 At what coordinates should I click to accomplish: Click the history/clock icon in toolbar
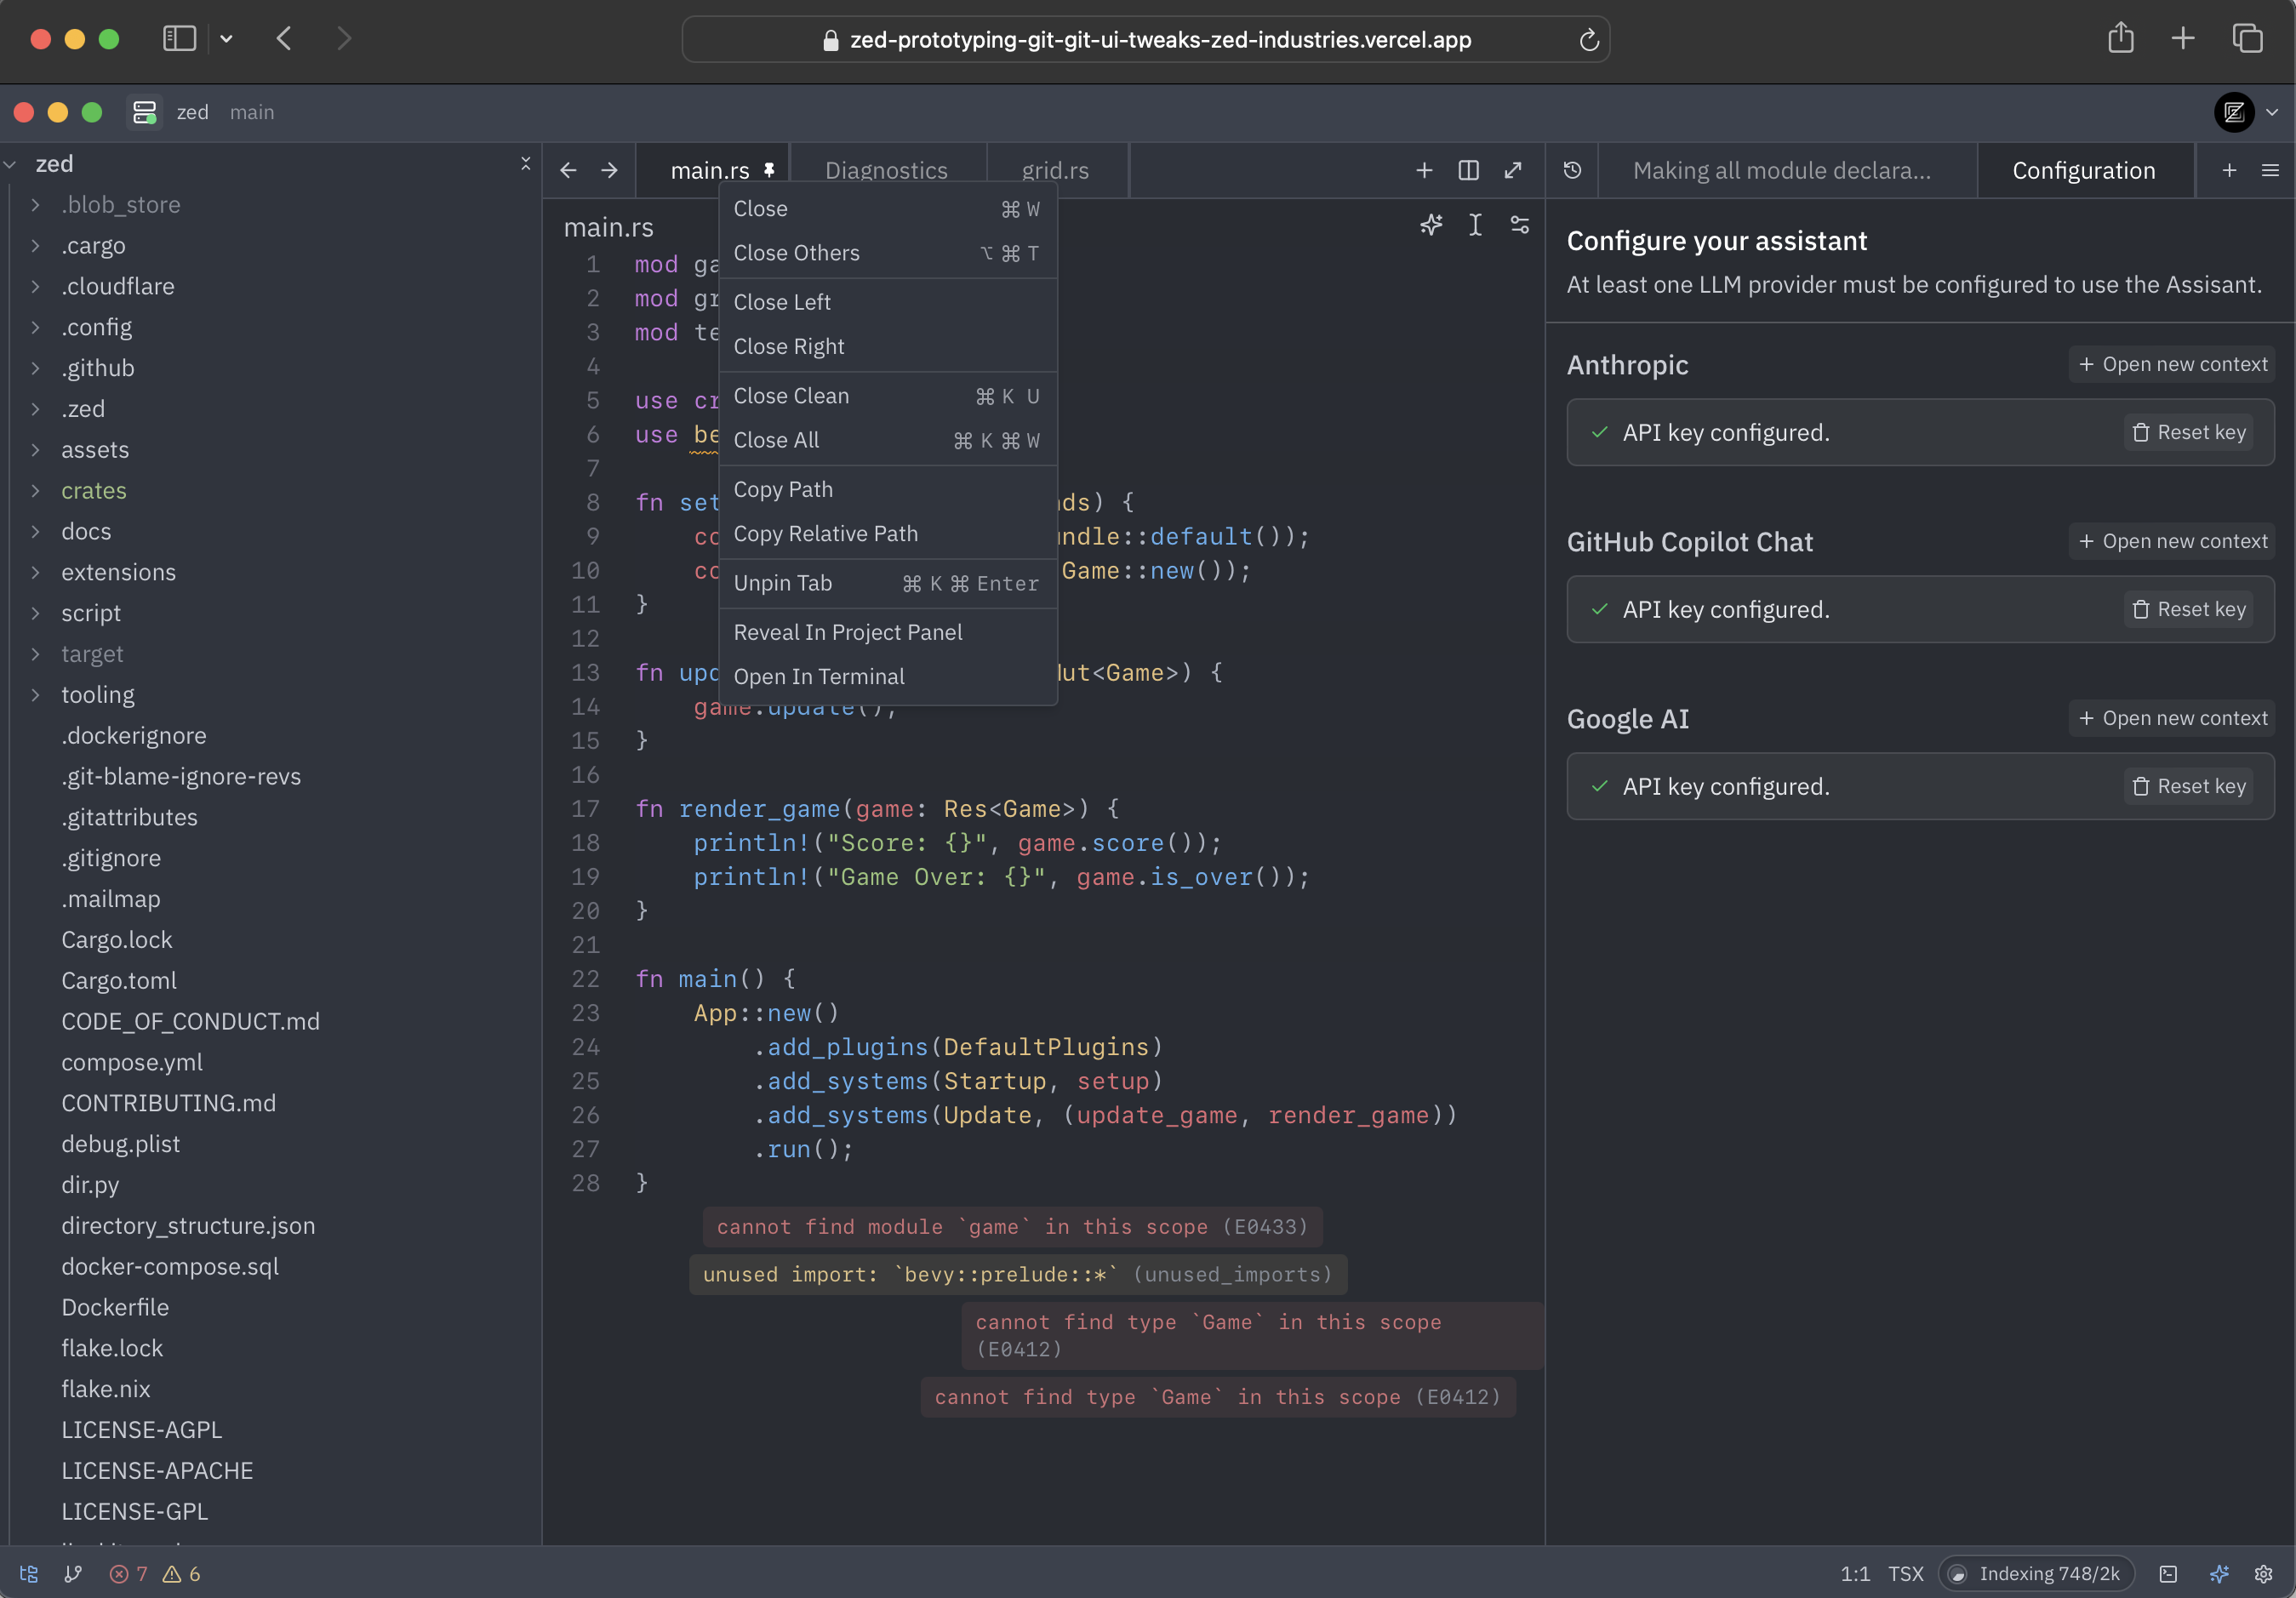(x=1570, y=171)
